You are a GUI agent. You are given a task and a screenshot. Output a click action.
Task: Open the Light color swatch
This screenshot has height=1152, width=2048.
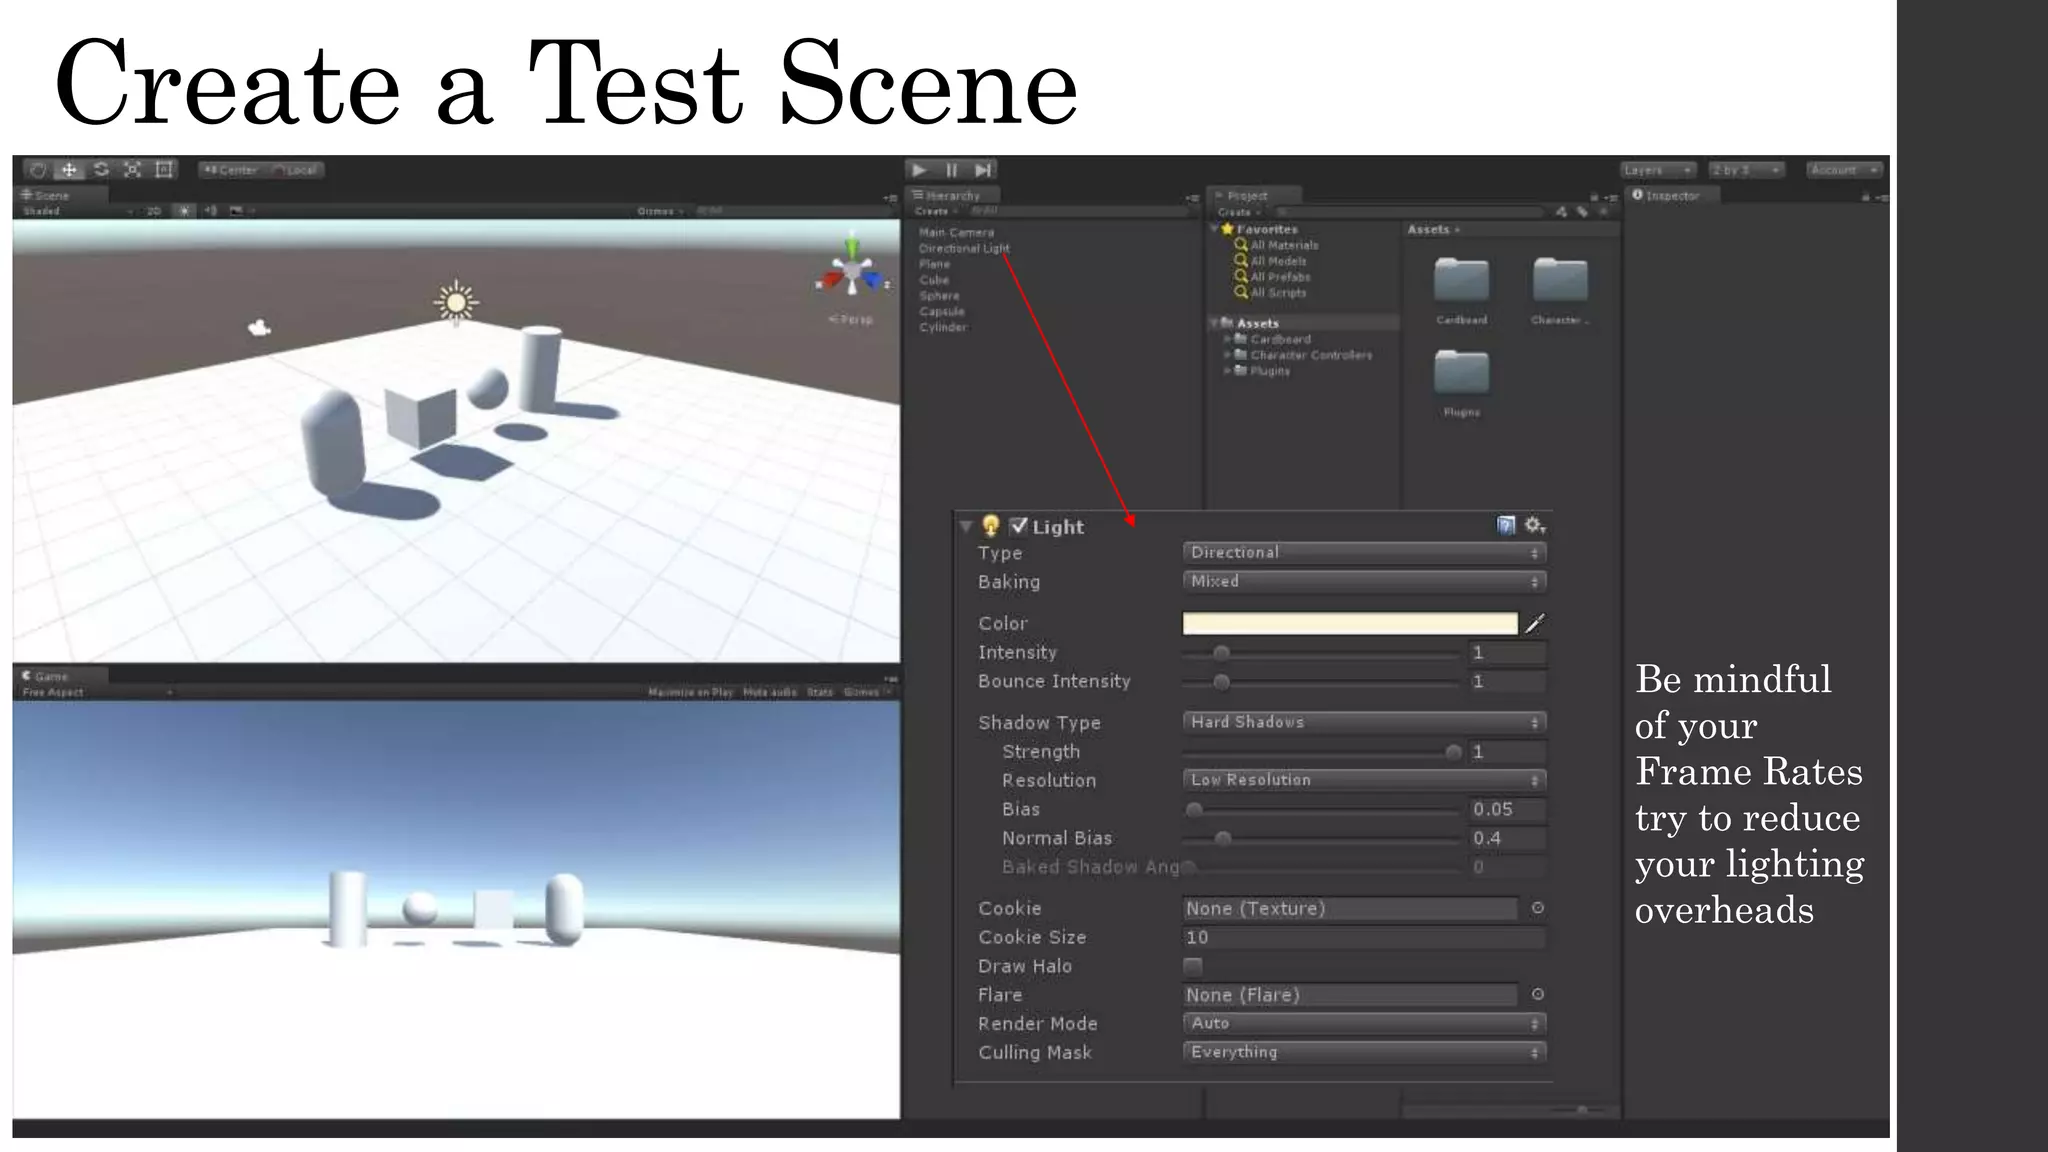[1350, 623]
